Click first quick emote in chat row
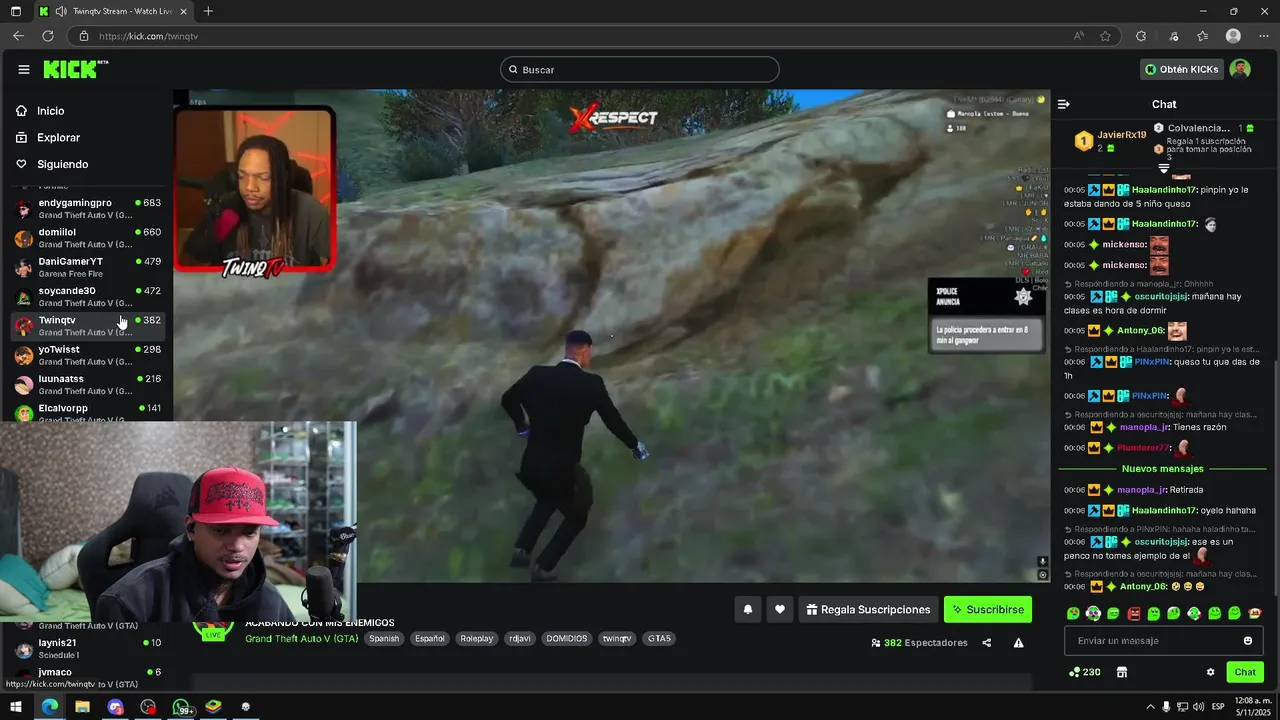 pos(1073,613)
